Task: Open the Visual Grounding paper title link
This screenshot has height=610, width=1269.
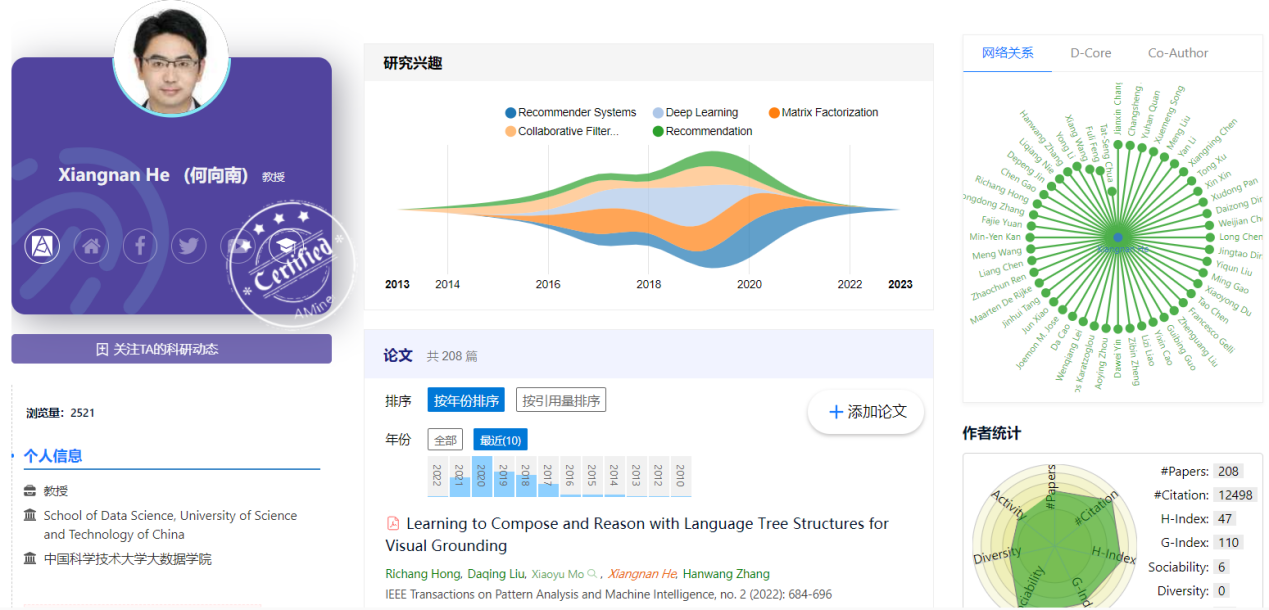Action: [637, 535]
